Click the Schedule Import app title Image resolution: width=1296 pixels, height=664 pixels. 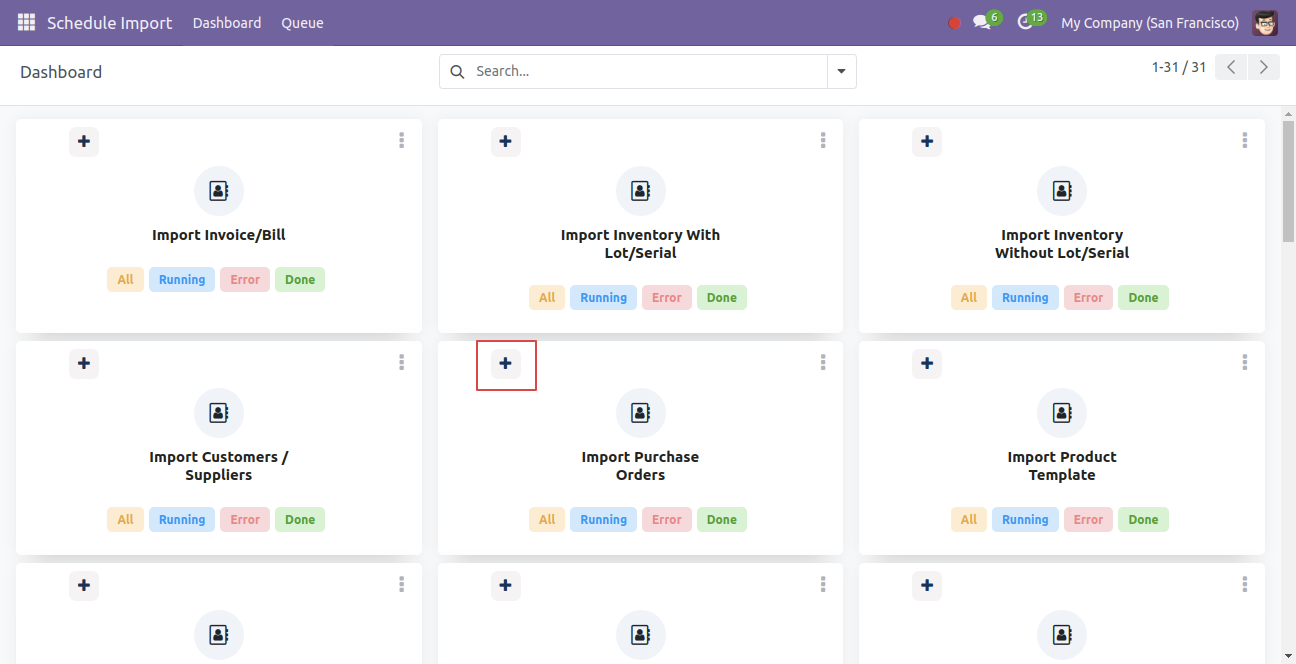tap(110, 23)
